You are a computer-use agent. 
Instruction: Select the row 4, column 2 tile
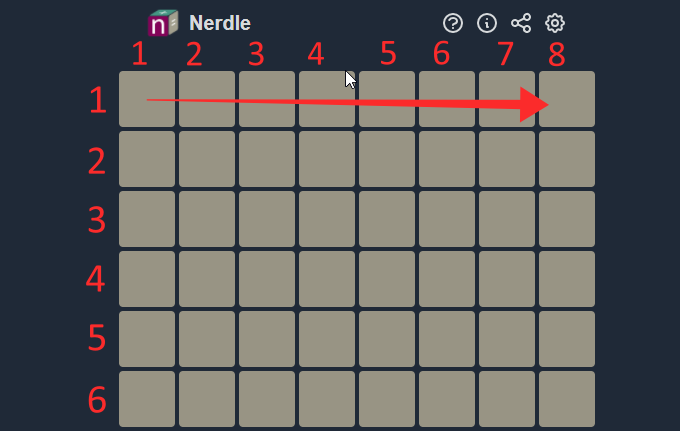pos(207,279)
